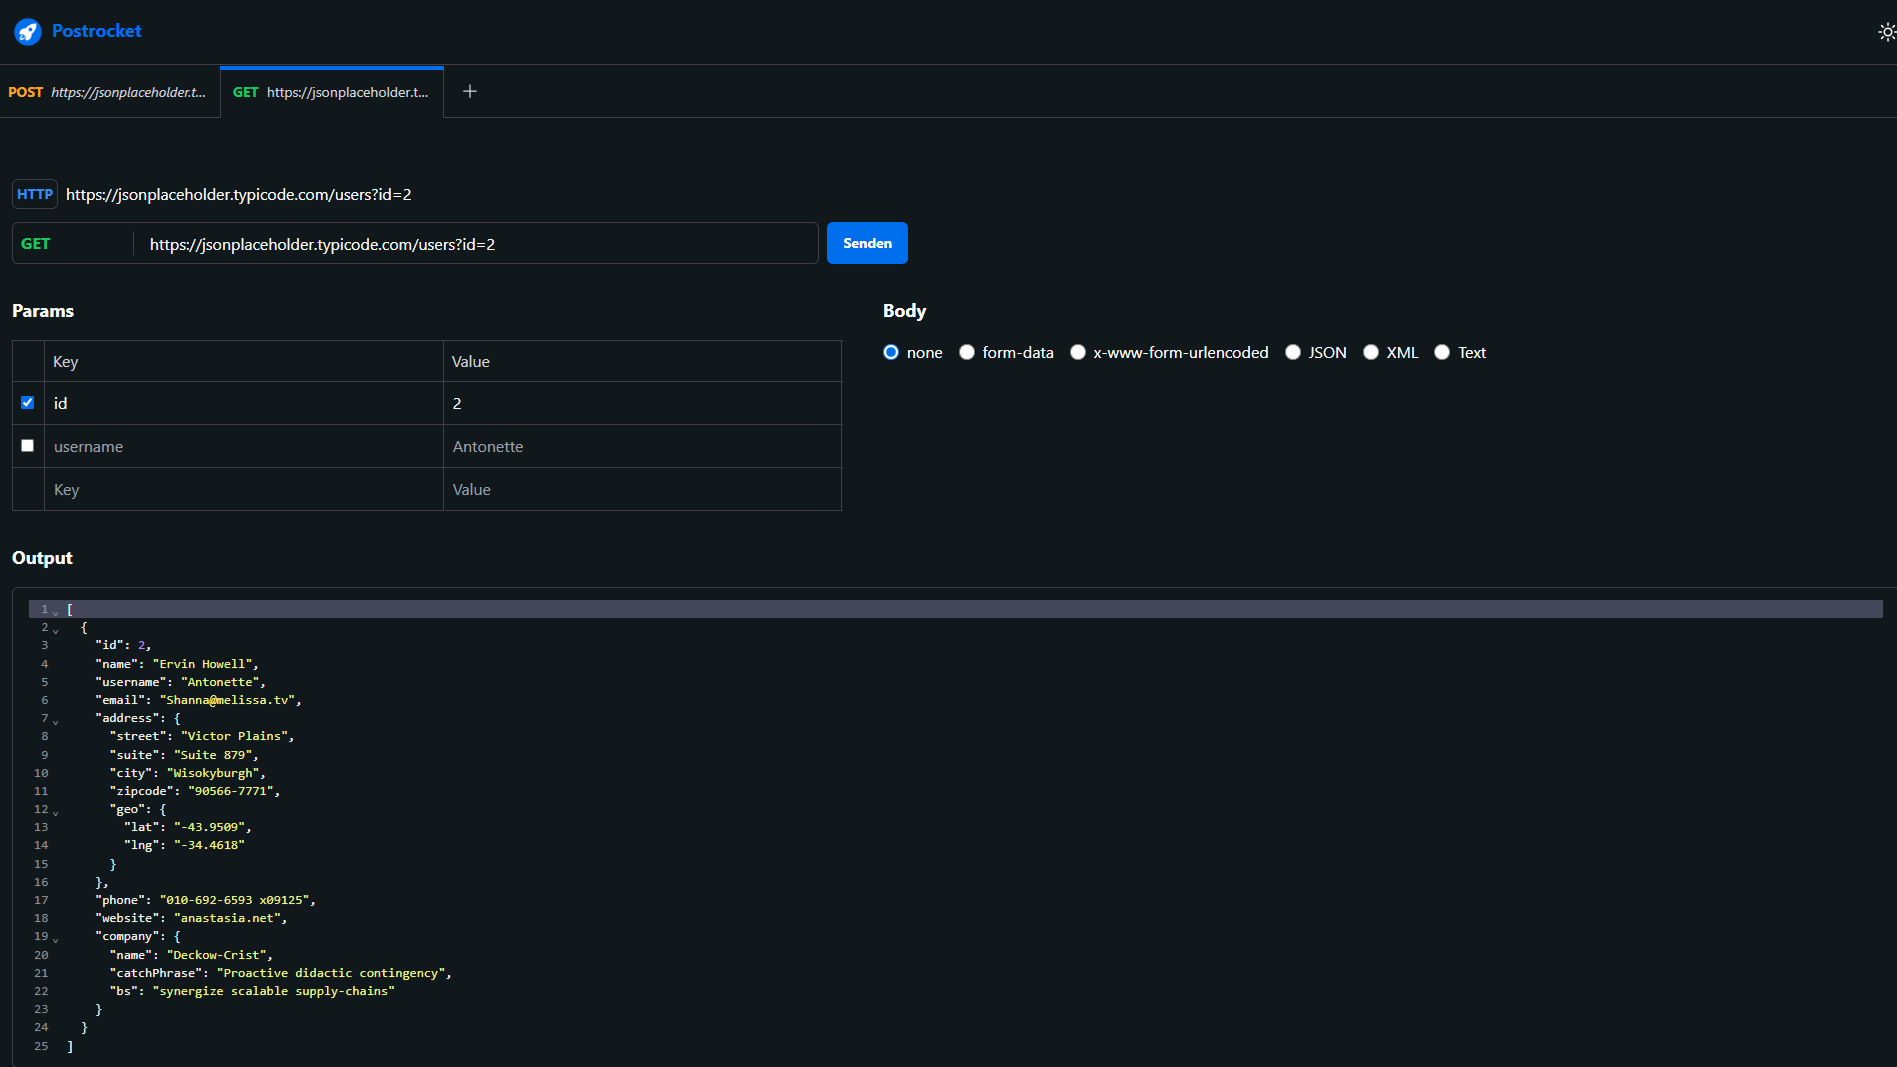Click the Body section heading
1897x1067 pixels.
(905, 311)
